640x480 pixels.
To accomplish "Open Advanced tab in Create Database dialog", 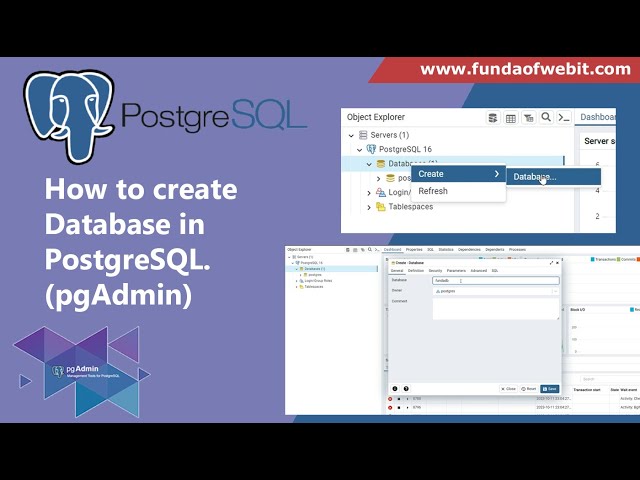I will coord(478,271).
